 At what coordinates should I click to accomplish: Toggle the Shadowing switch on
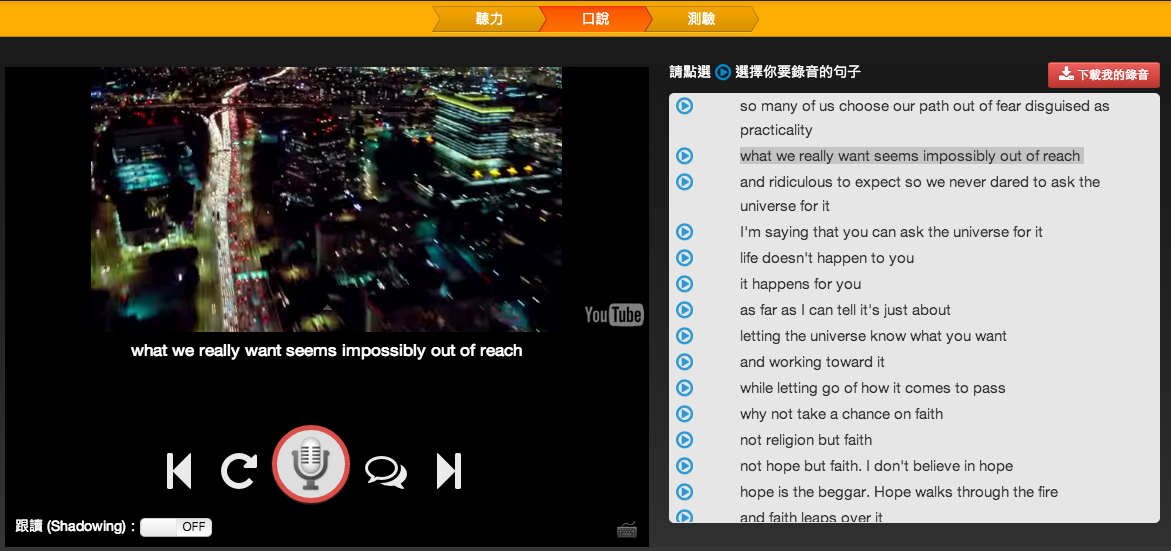pos(176,527)
